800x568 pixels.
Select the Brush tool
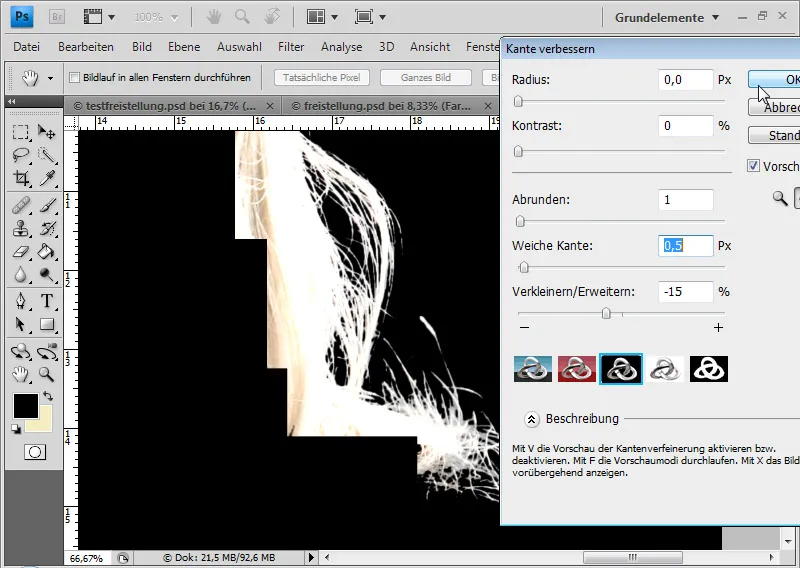coord(46,206)
